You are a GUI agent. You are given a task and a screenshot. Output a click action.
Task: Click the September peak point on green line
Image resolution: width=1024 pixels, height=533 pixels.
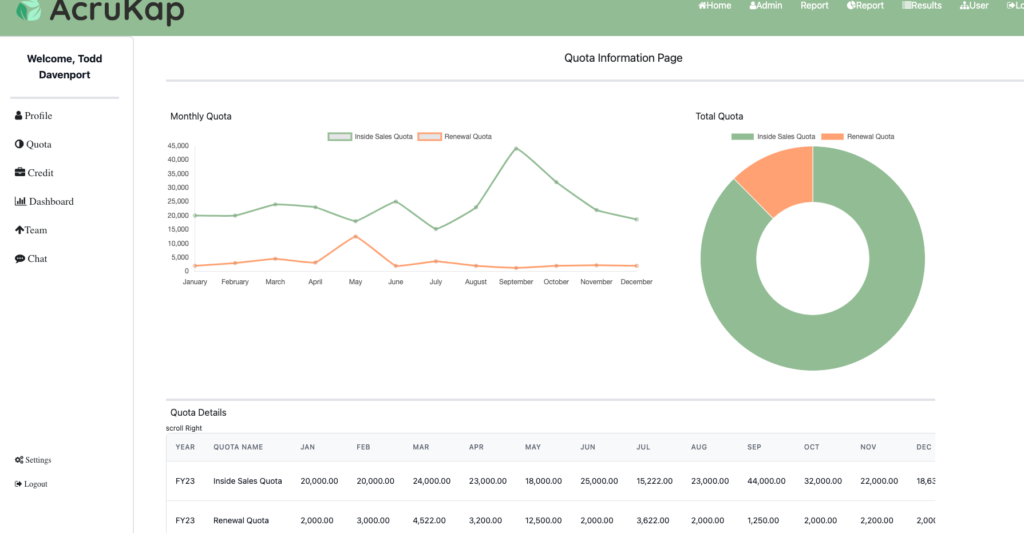(516, 148)
